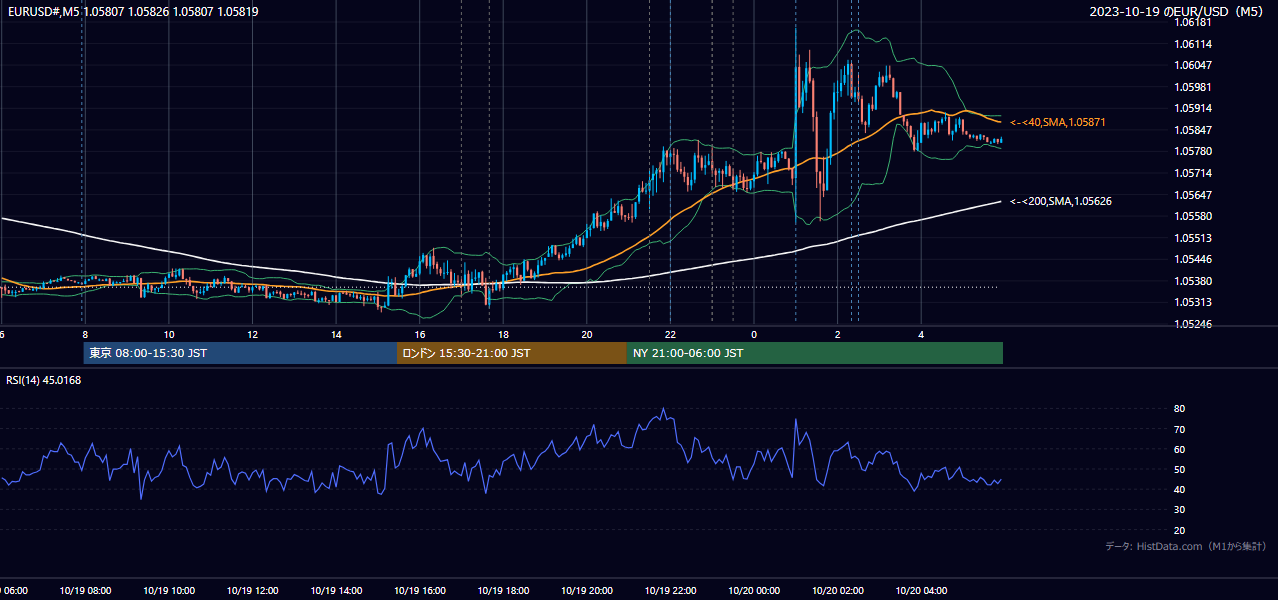Click the 10/20 00:00 date label
The image size is (1278, 600).
coord(754,591)
